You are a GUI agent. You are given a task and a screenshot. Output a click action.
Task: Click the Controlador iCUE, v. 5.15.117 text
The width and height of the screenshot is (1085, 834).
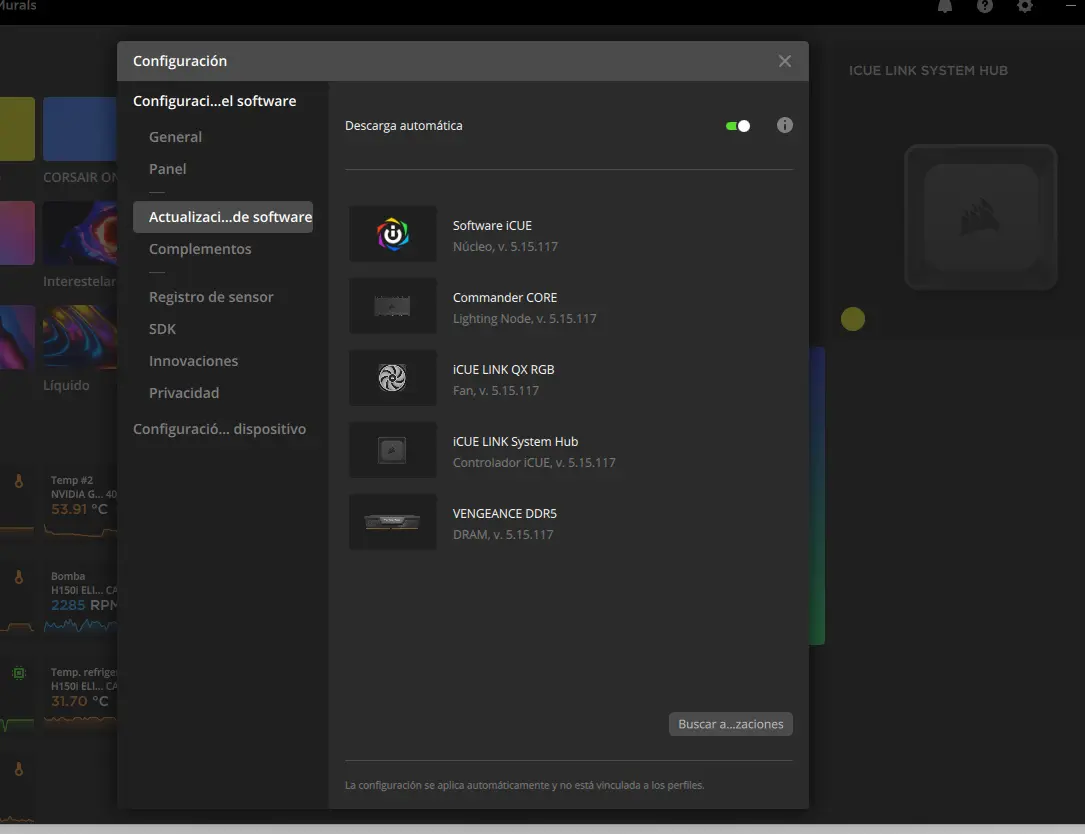[x=534, y=462]
